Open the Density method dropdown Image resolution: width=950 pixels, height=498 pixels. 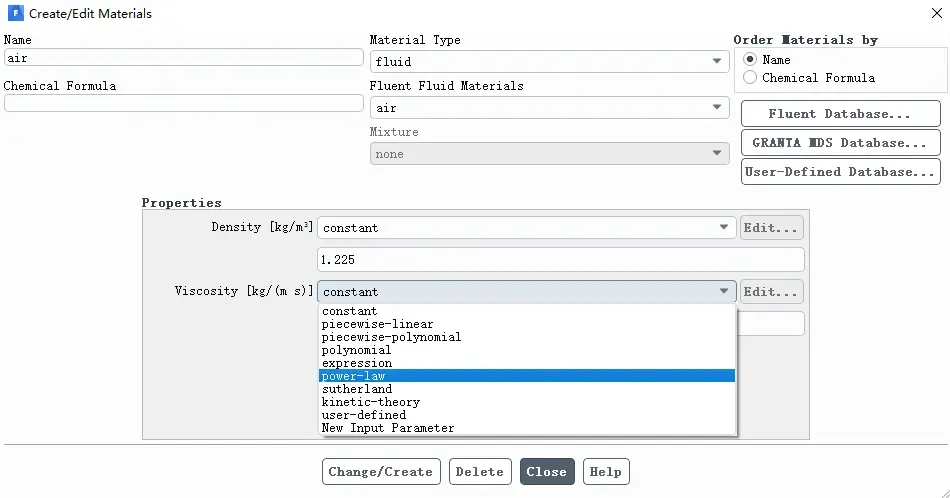pos(526,228)
